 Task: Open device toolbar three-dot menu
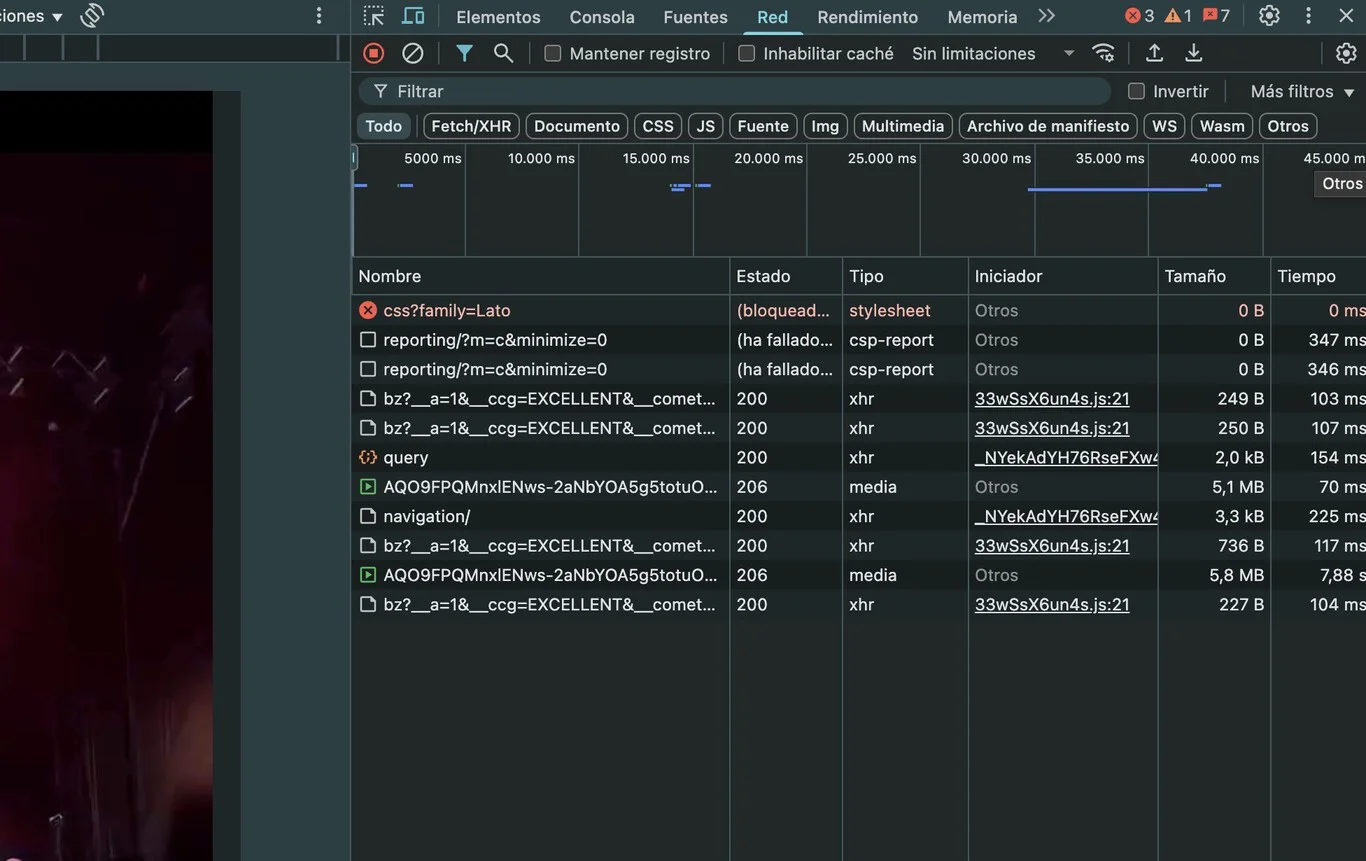319,16
